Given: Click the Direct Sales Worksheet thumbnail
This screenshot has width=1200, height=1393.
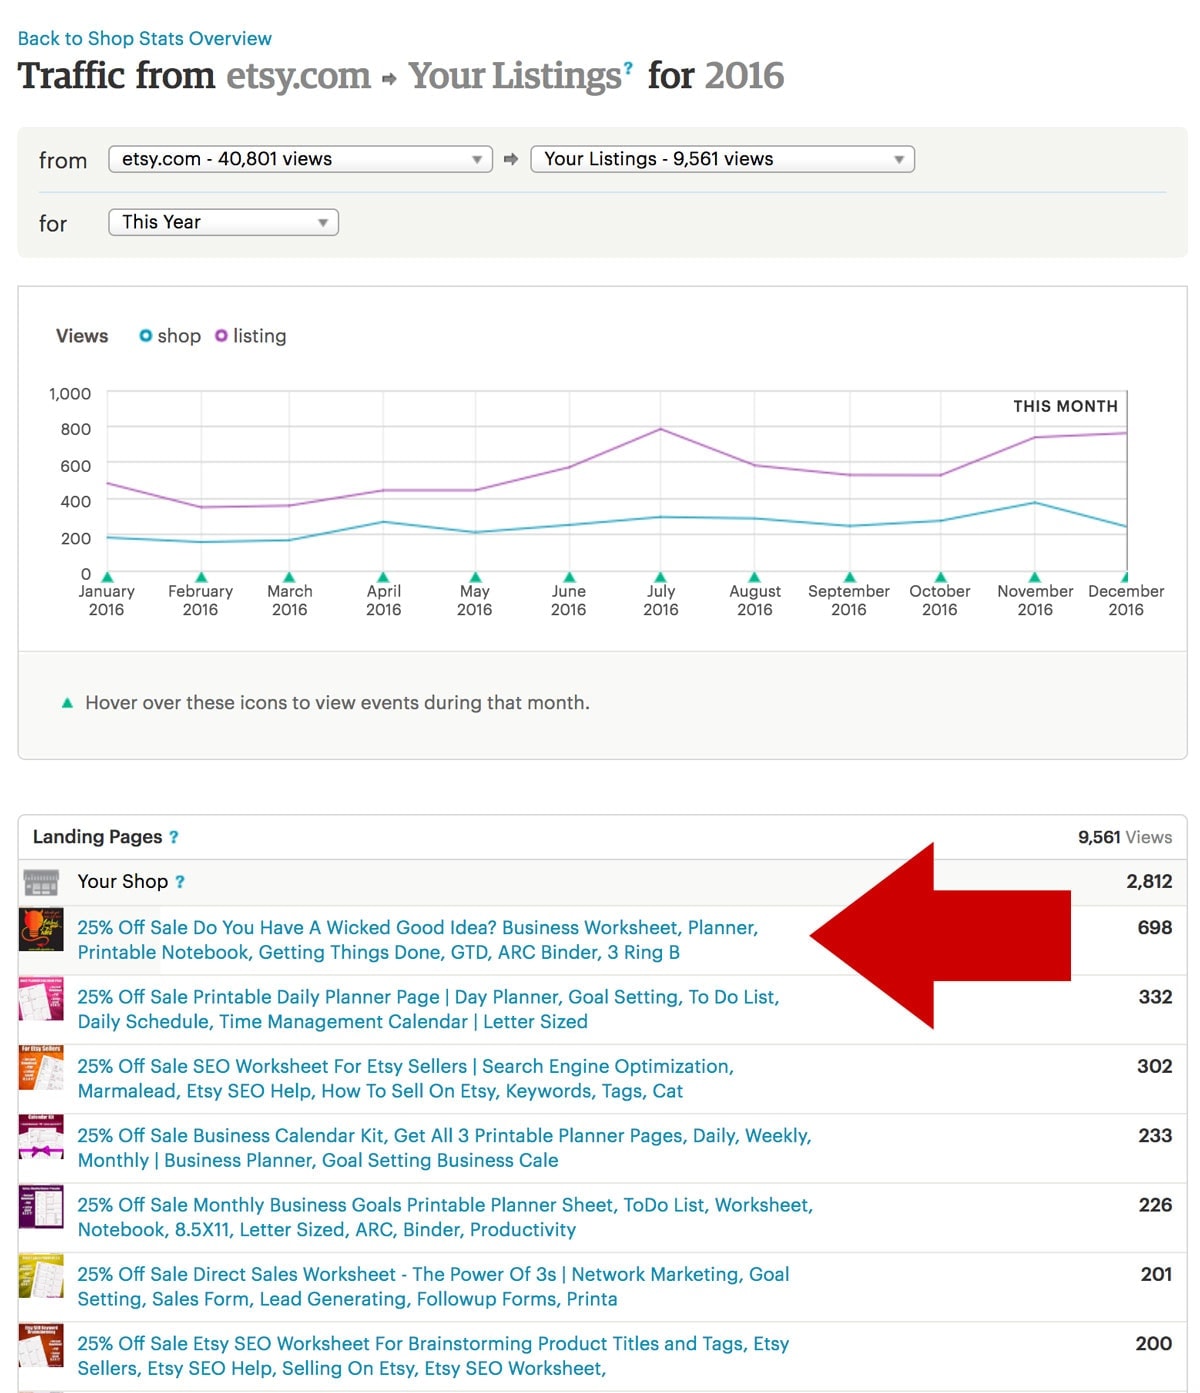Looking at the screenshot, I should pyautogui.click(x=41, y=1276).
